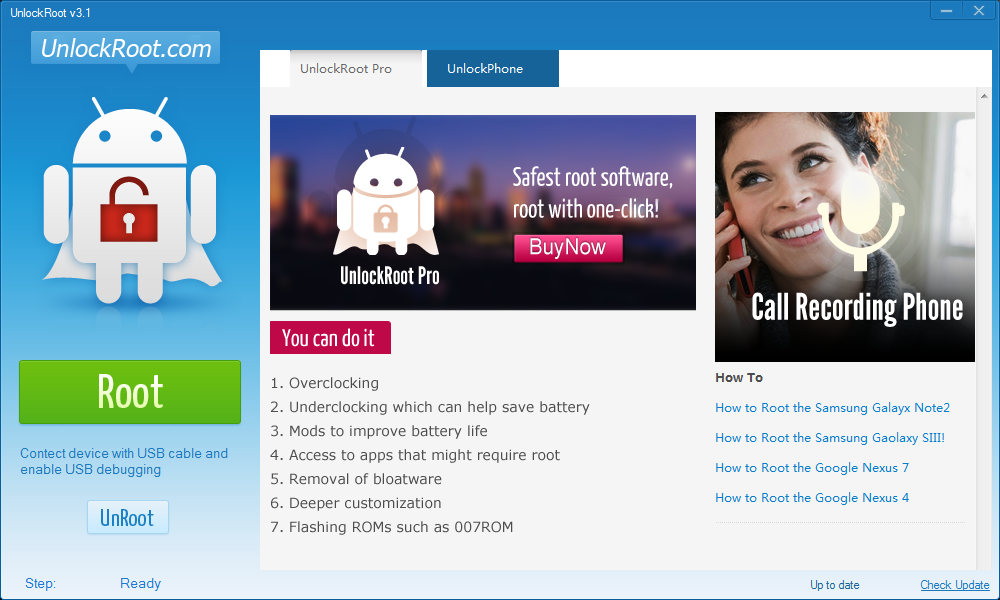Click the microphone icon on the ad
Image resolution: width=1000 pixels, height=600 pixels.
[x=860, y=220]
